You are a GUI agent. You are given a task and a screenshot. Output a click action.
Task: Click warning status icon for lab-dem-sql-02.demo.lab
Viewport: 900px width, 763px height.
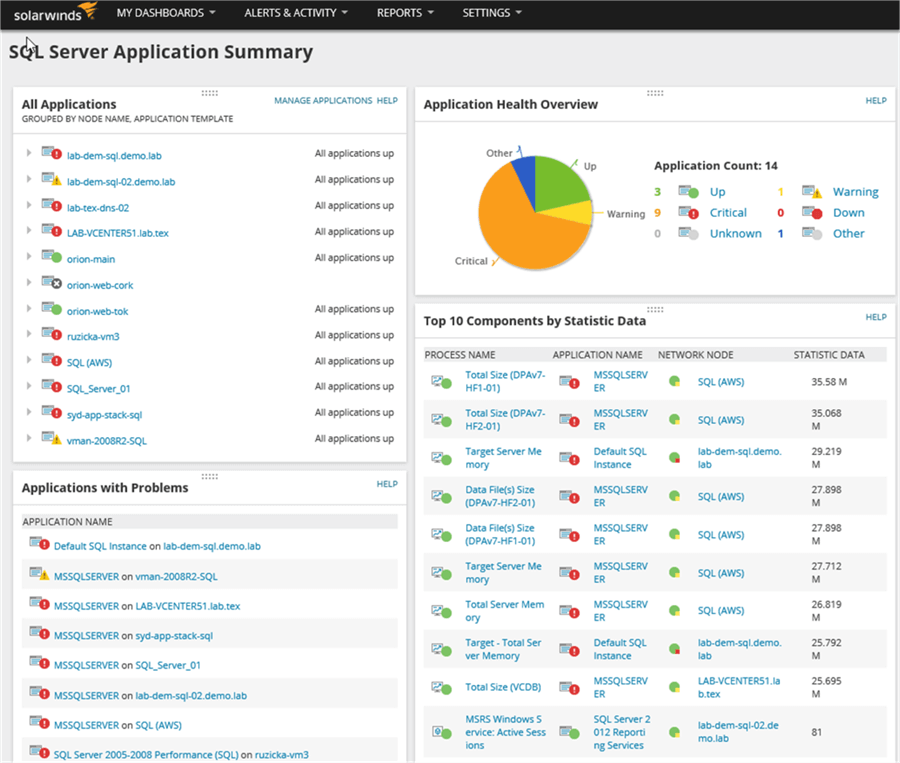click(52, 179)
